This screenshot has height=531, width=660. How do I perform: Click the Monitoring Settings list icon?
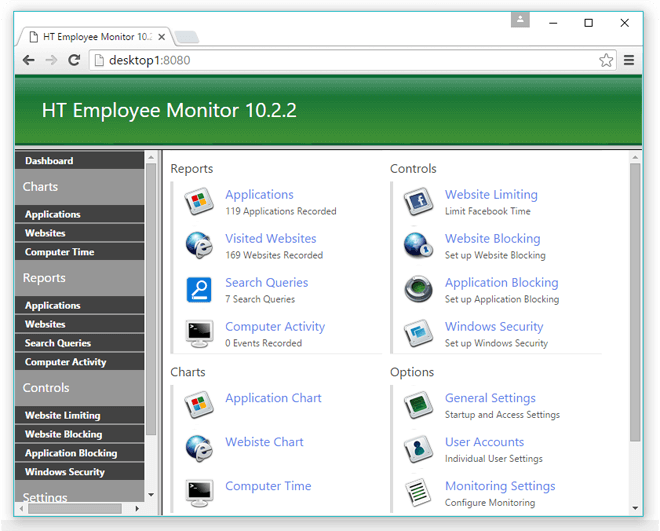[x=418, y=493]
